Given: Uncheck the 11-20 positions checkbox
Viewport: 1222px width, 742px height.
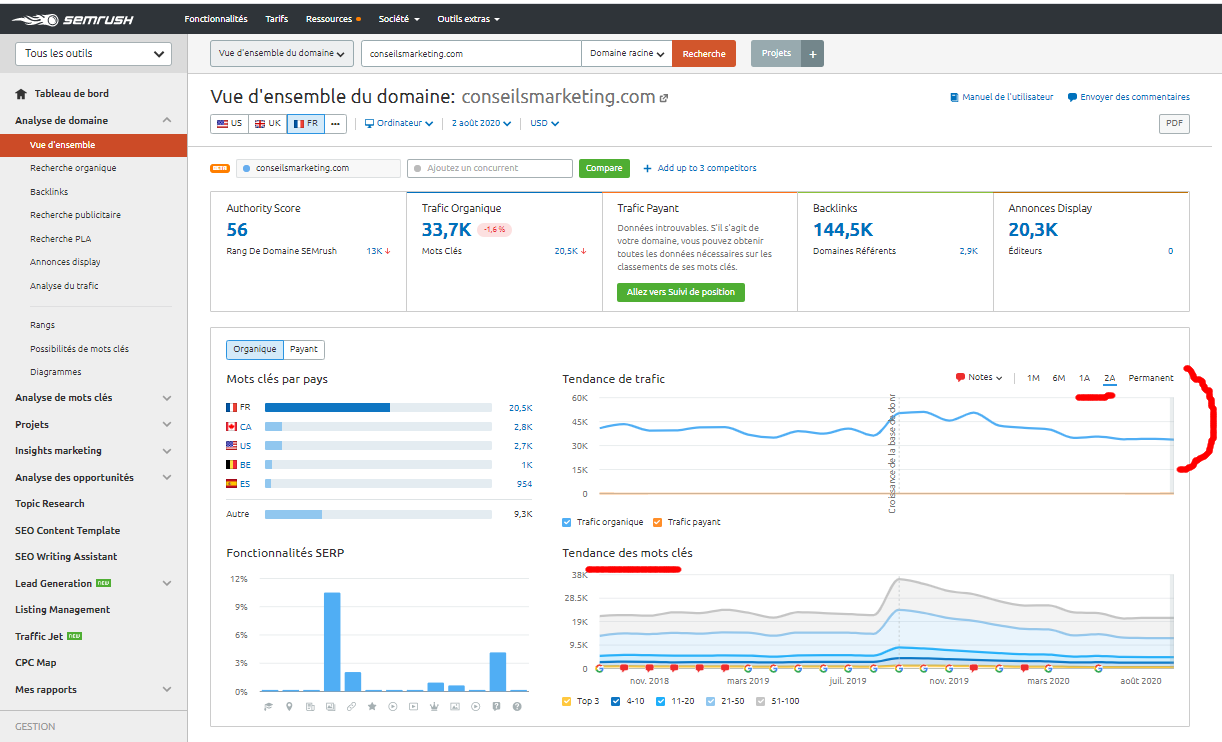Looking at the screenshot, I should point(661,701).
